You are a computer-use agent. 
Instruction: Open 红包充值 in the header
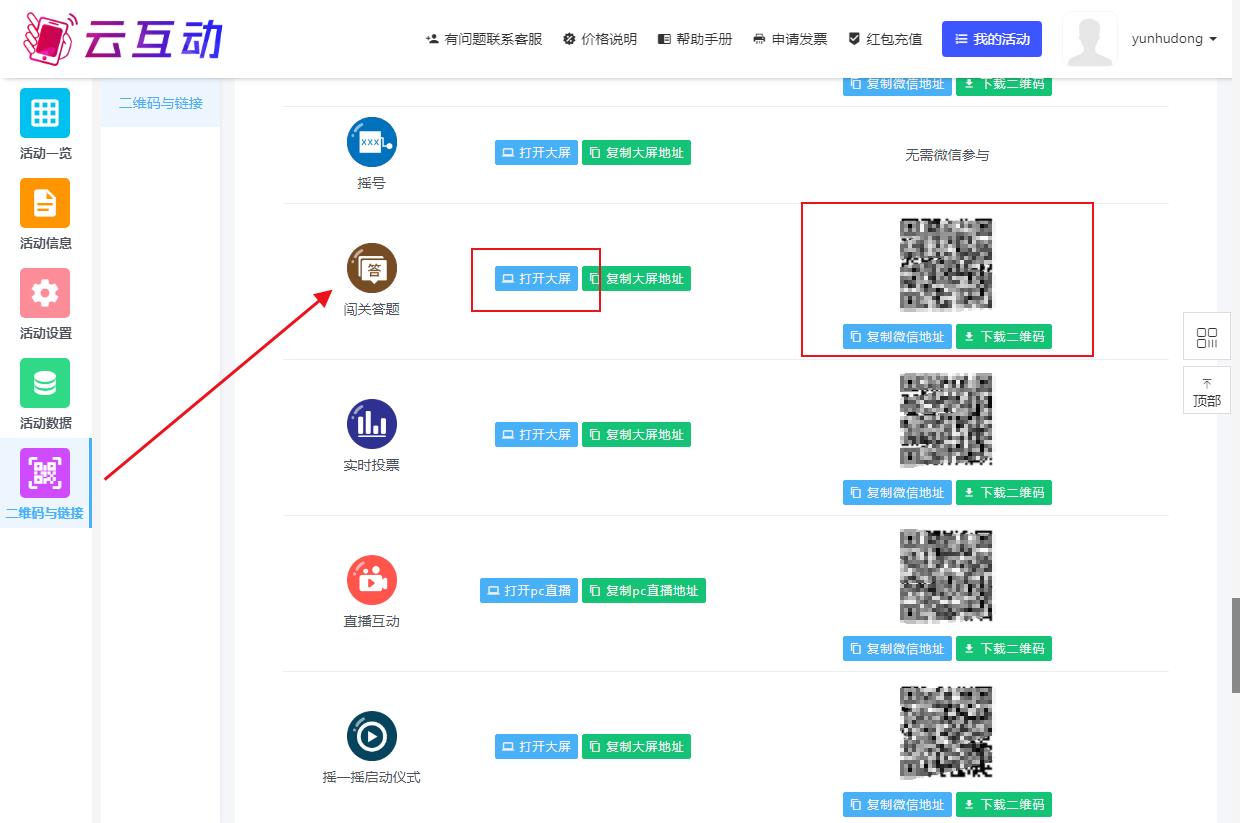[x=885, y=39]
